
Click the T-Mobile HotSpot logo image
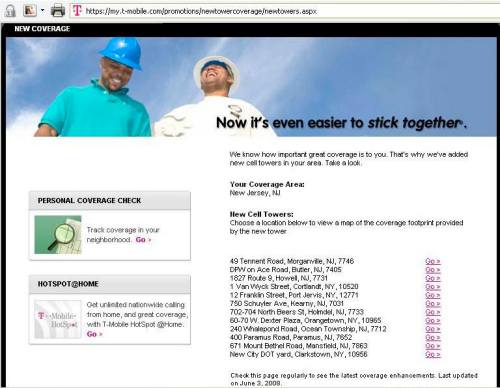(58, 320)
